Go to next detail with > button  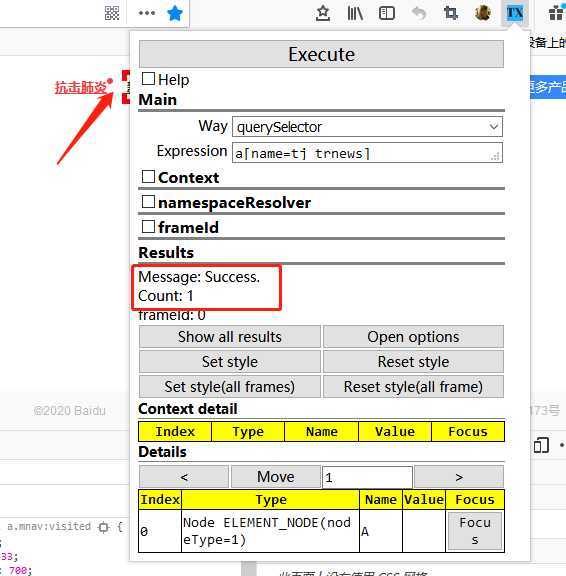tap(459, 477)
